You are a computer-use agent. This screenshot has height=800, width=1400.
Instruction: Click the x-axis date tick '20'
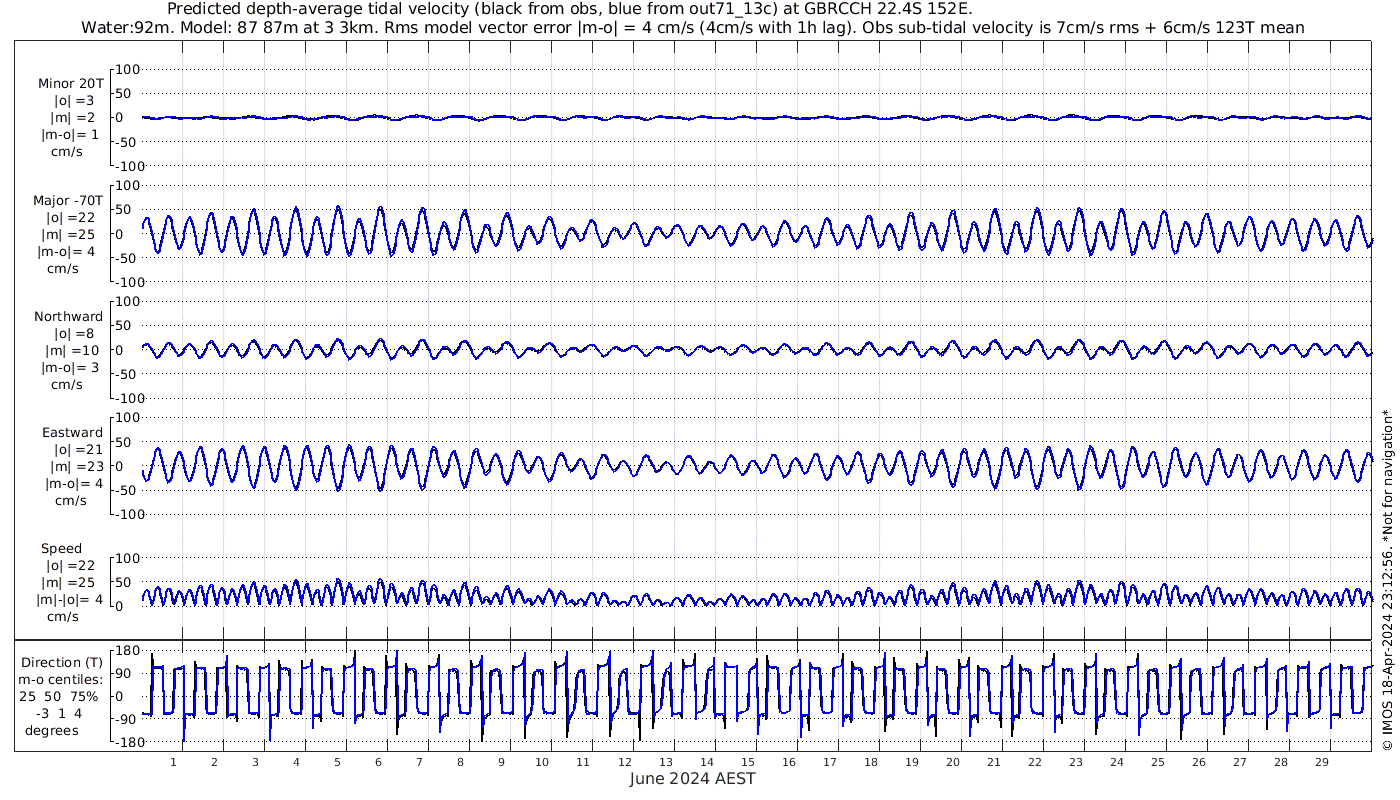952,762
